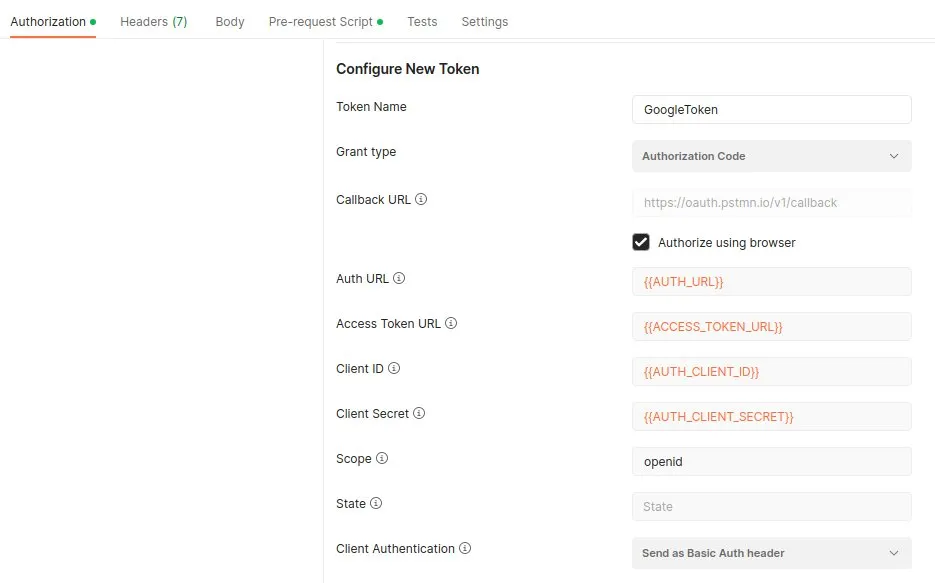Uncheck Authorize using browser

tap(640, 242)
